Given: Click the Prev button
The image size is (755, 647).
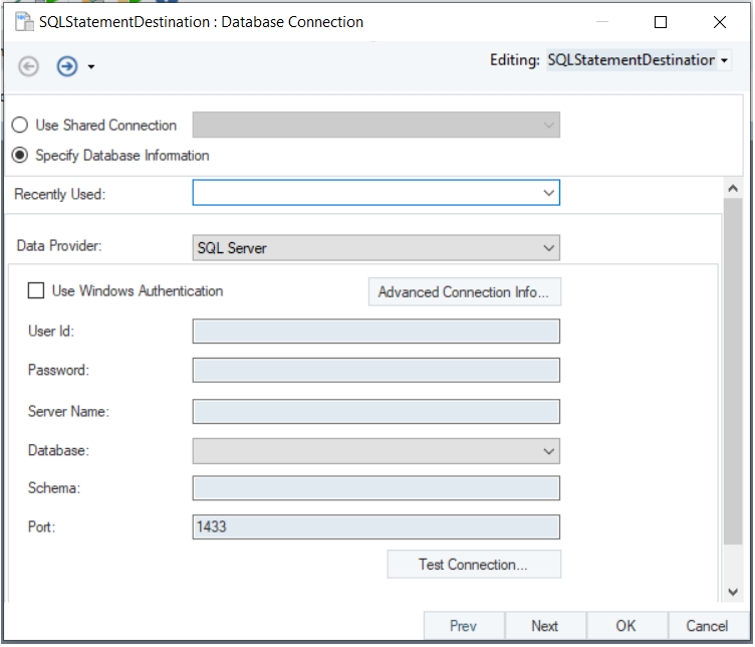Looking at the screenshot, I should [463, 626].
